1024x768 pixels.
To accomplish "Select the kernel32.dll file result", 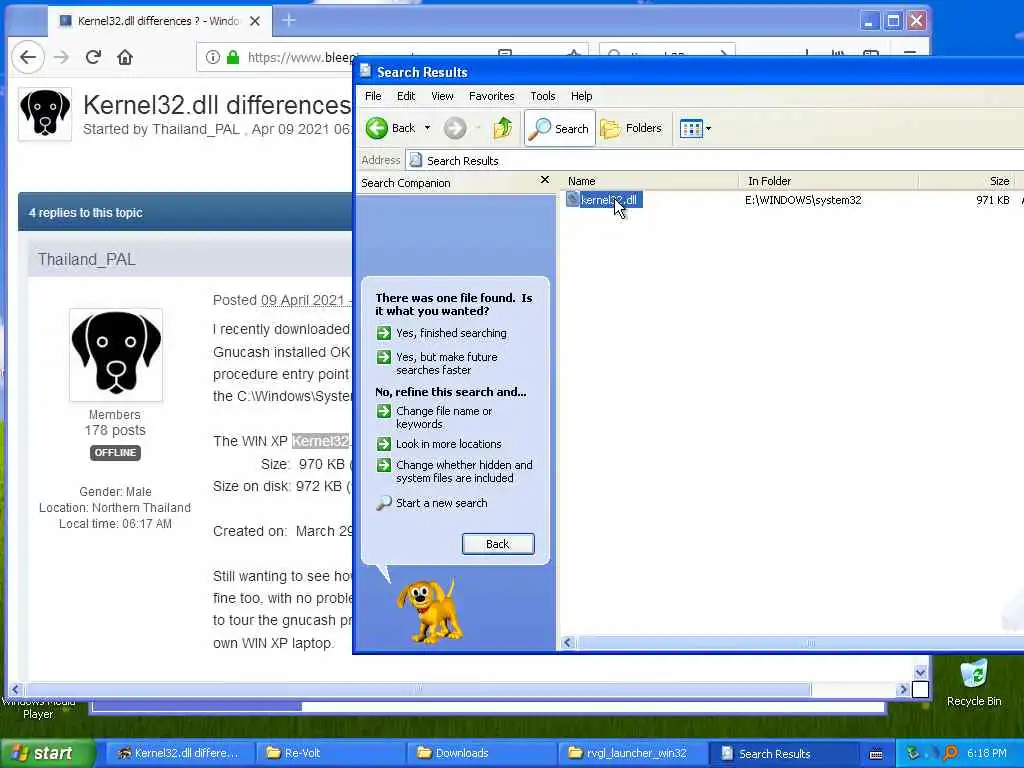I will tap(604, 200).
